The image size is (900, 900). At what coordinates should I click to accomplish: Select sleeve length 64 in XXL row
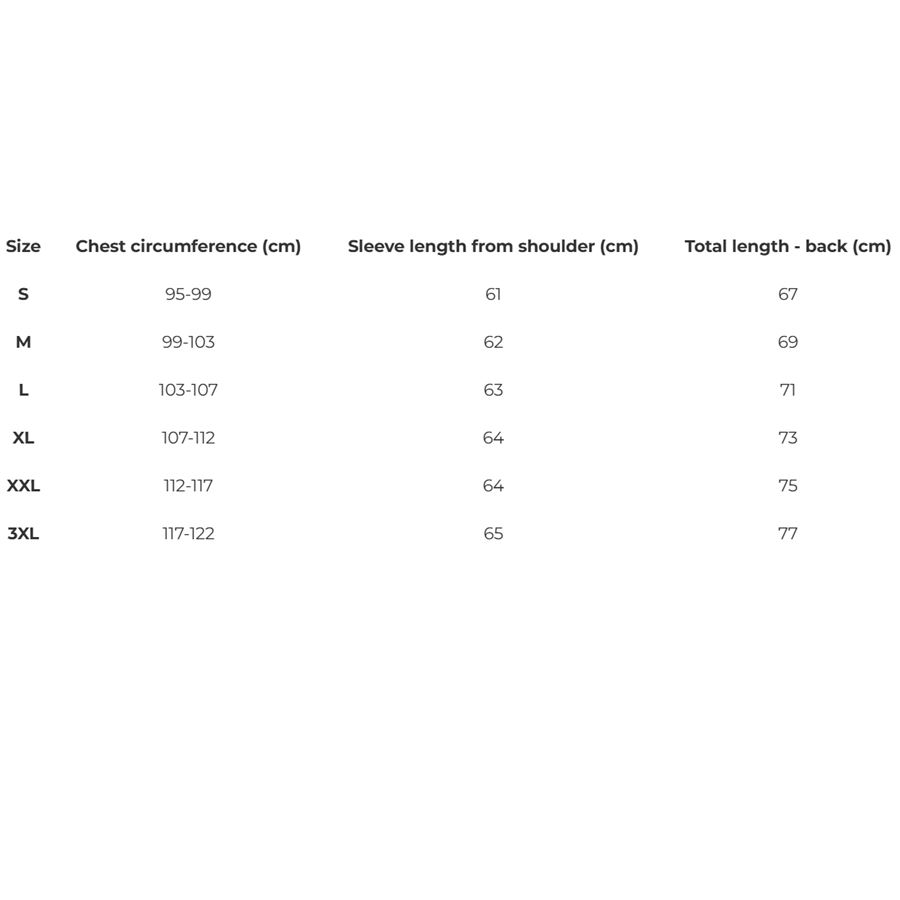tap(493, 486)
